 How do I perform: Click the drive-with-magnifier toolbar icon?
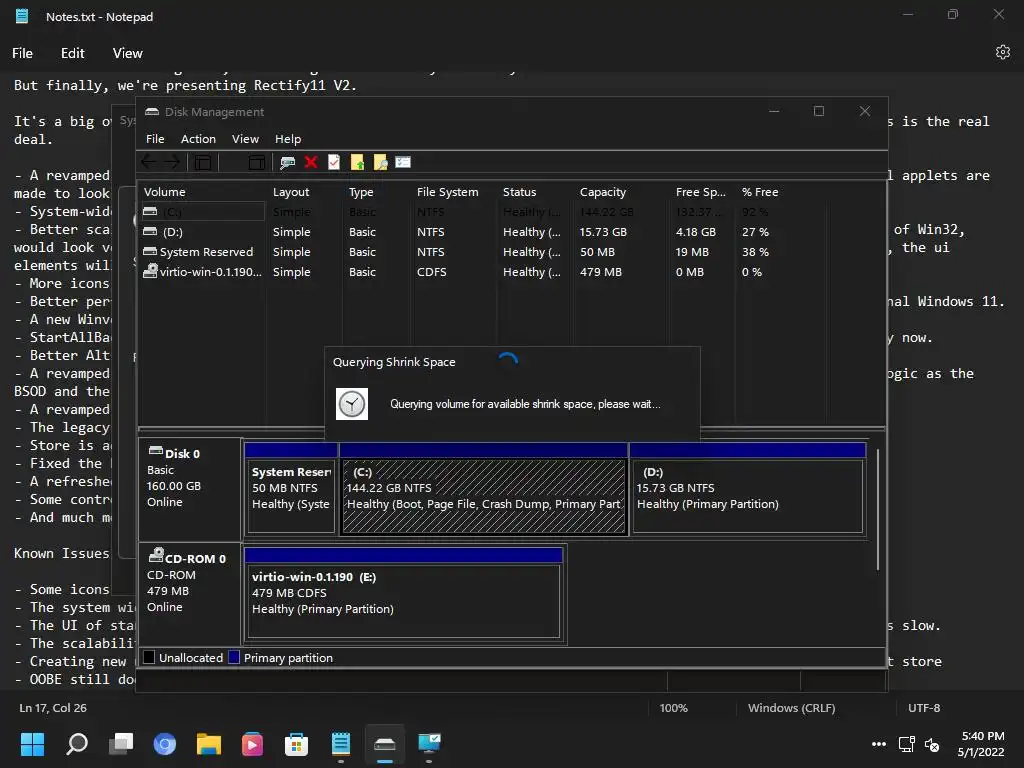point(287,162)
